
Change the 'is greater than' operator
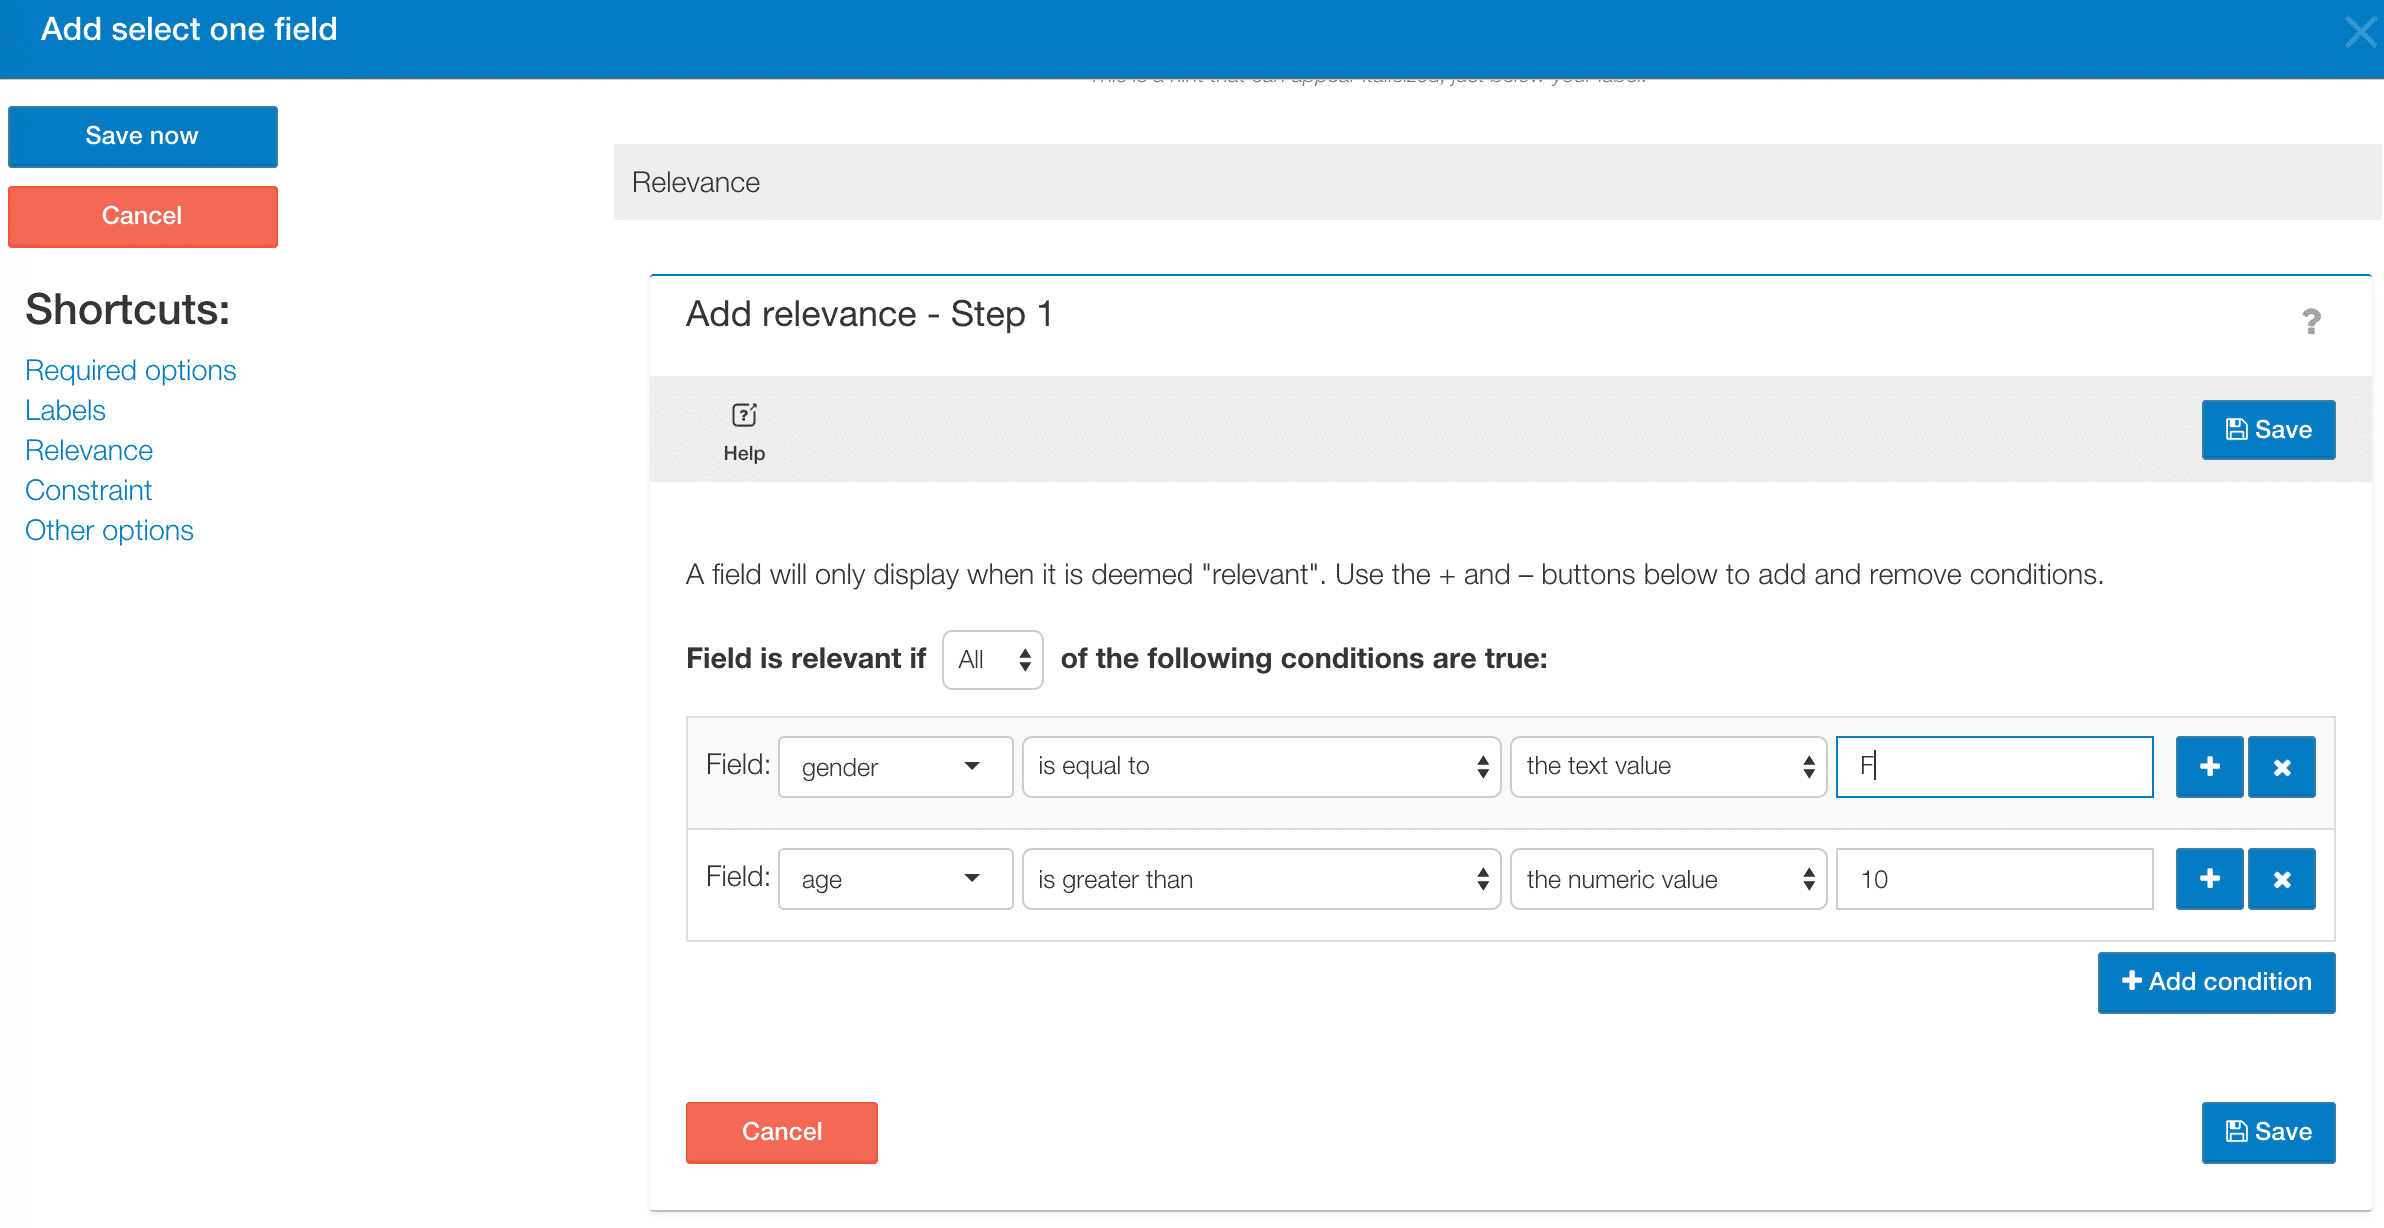tap(1260, 879)
